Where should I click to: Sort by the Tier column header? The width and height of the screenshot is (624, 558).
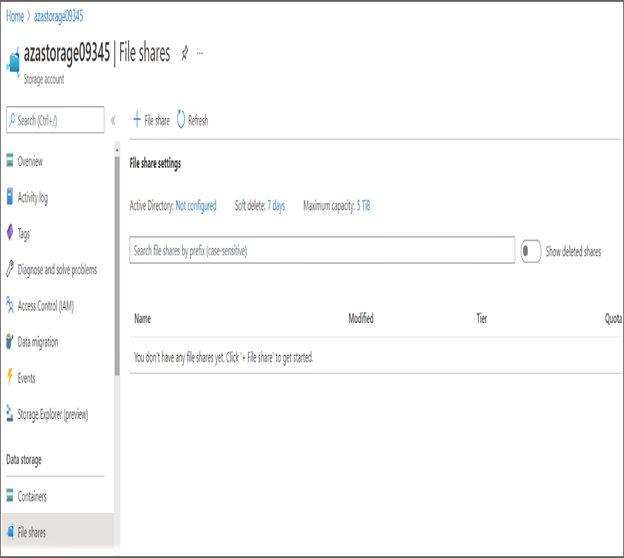tap(482, 318)
